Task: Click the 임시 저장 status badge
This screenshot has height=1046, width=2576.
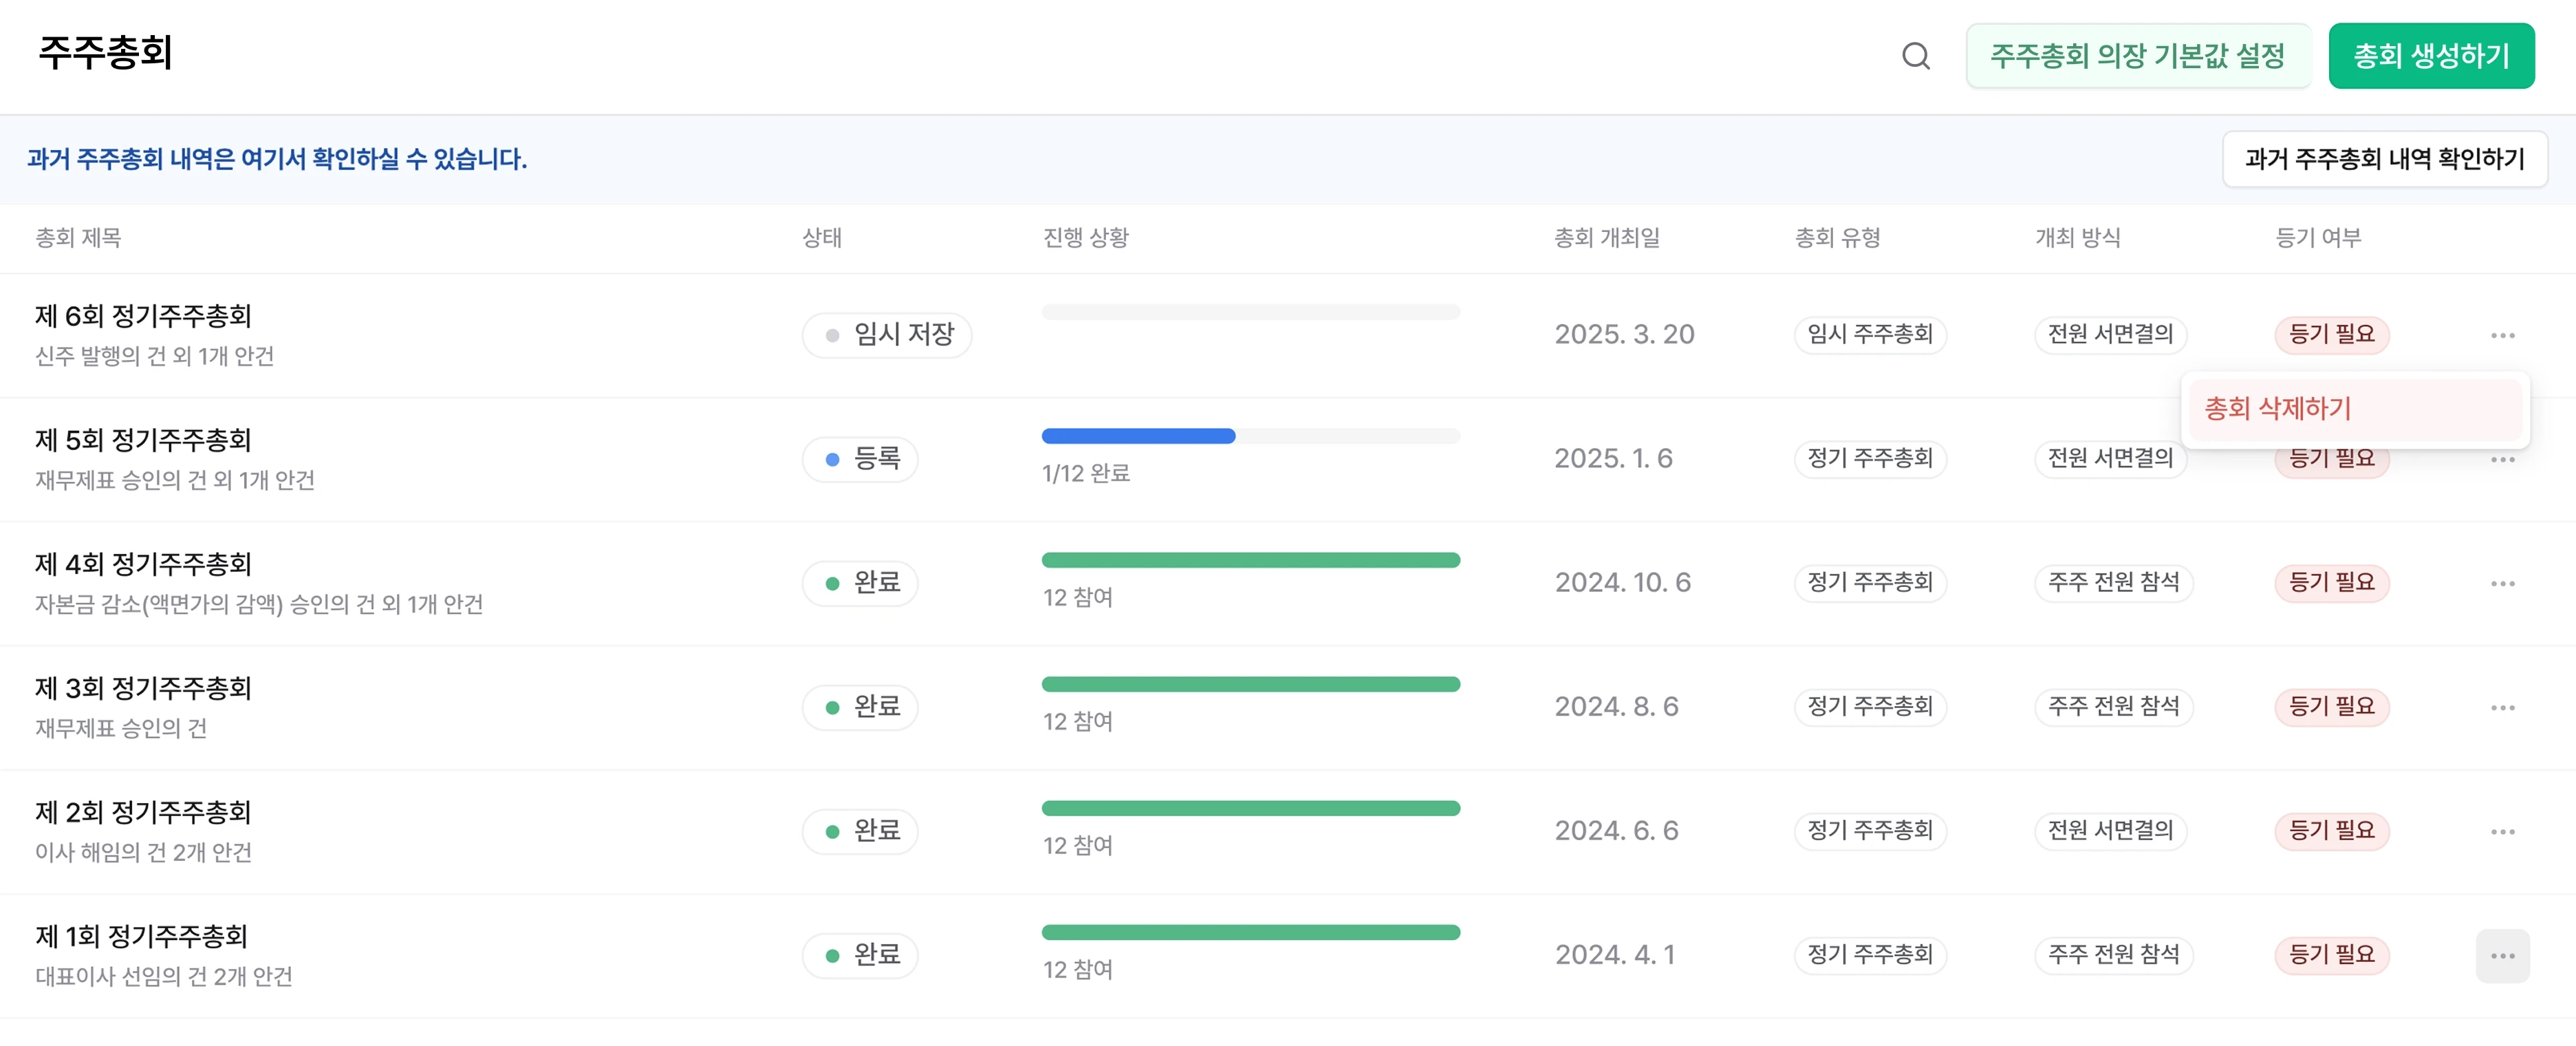Action: click(887, 335)
